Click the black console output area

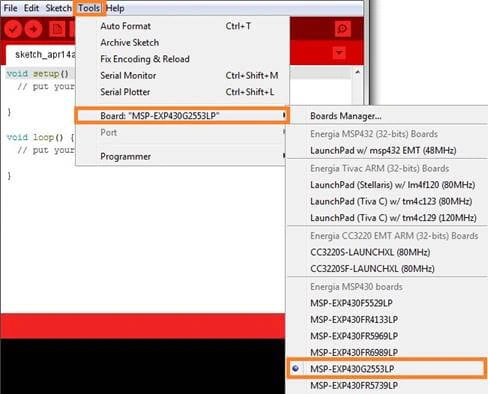pos(143,366)
